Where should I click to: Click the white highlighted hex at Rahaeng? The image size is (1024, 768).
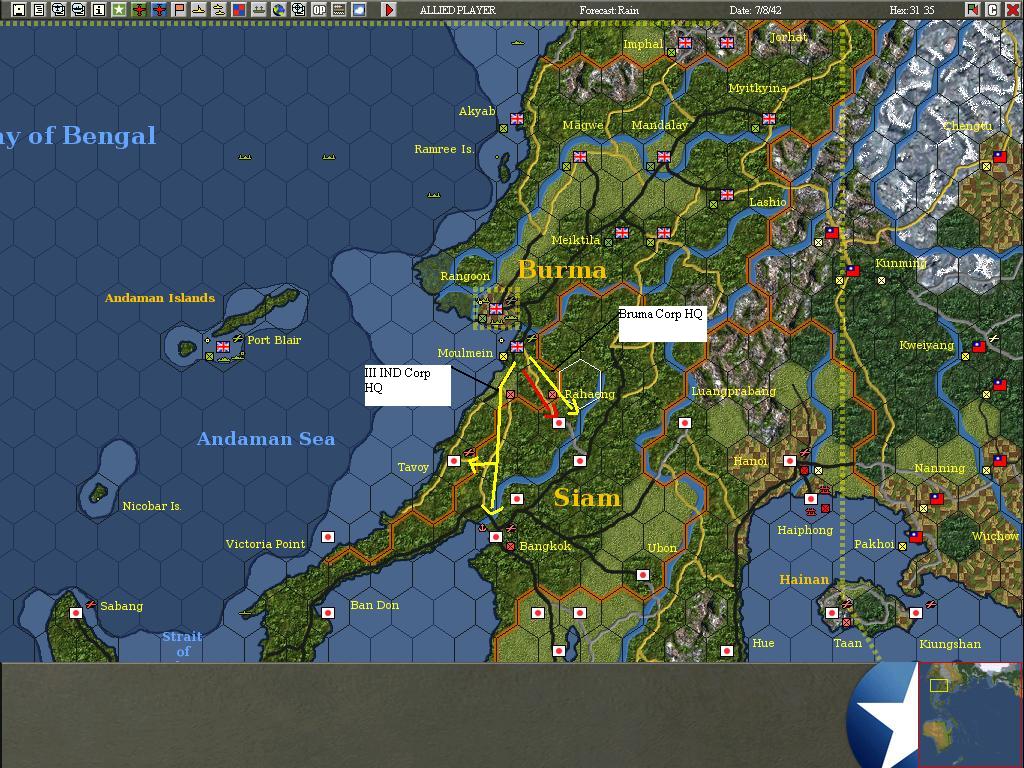point(580,384)
